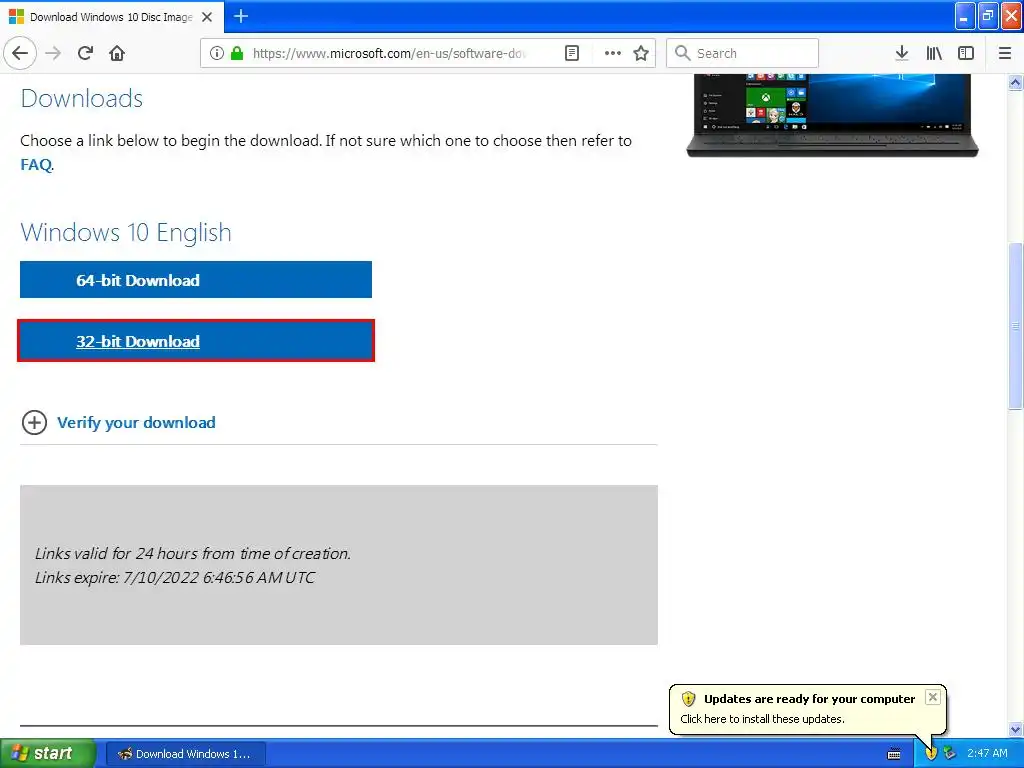Select Download Windows 1... taskbar button
This screenshot has width=1024, height=768.
tap(185, 754)
